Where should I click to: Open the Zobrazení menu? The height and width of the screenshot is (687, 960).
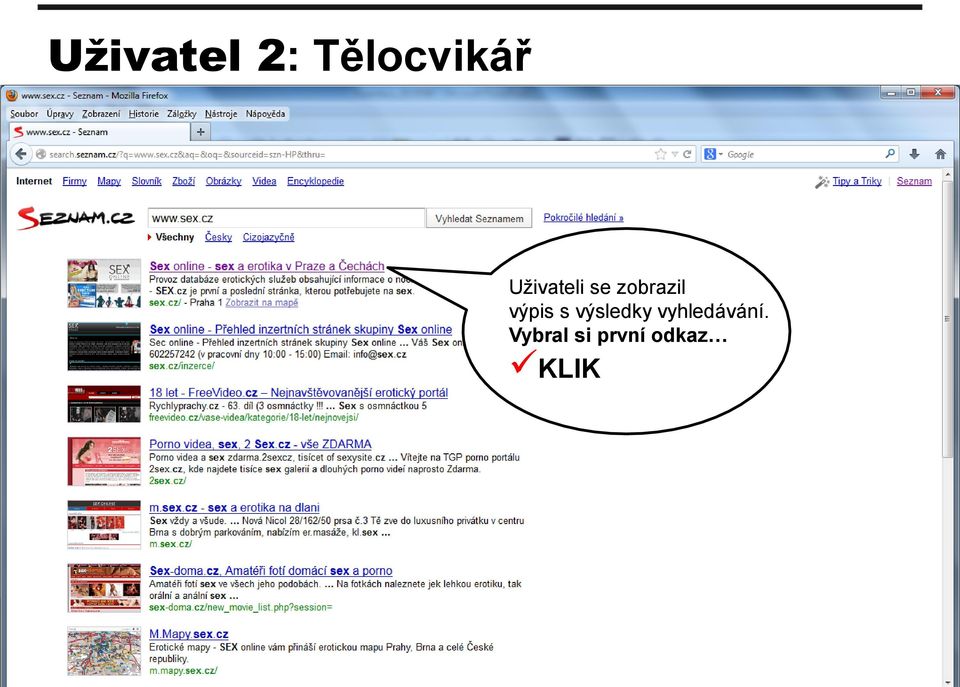(101, 114)
